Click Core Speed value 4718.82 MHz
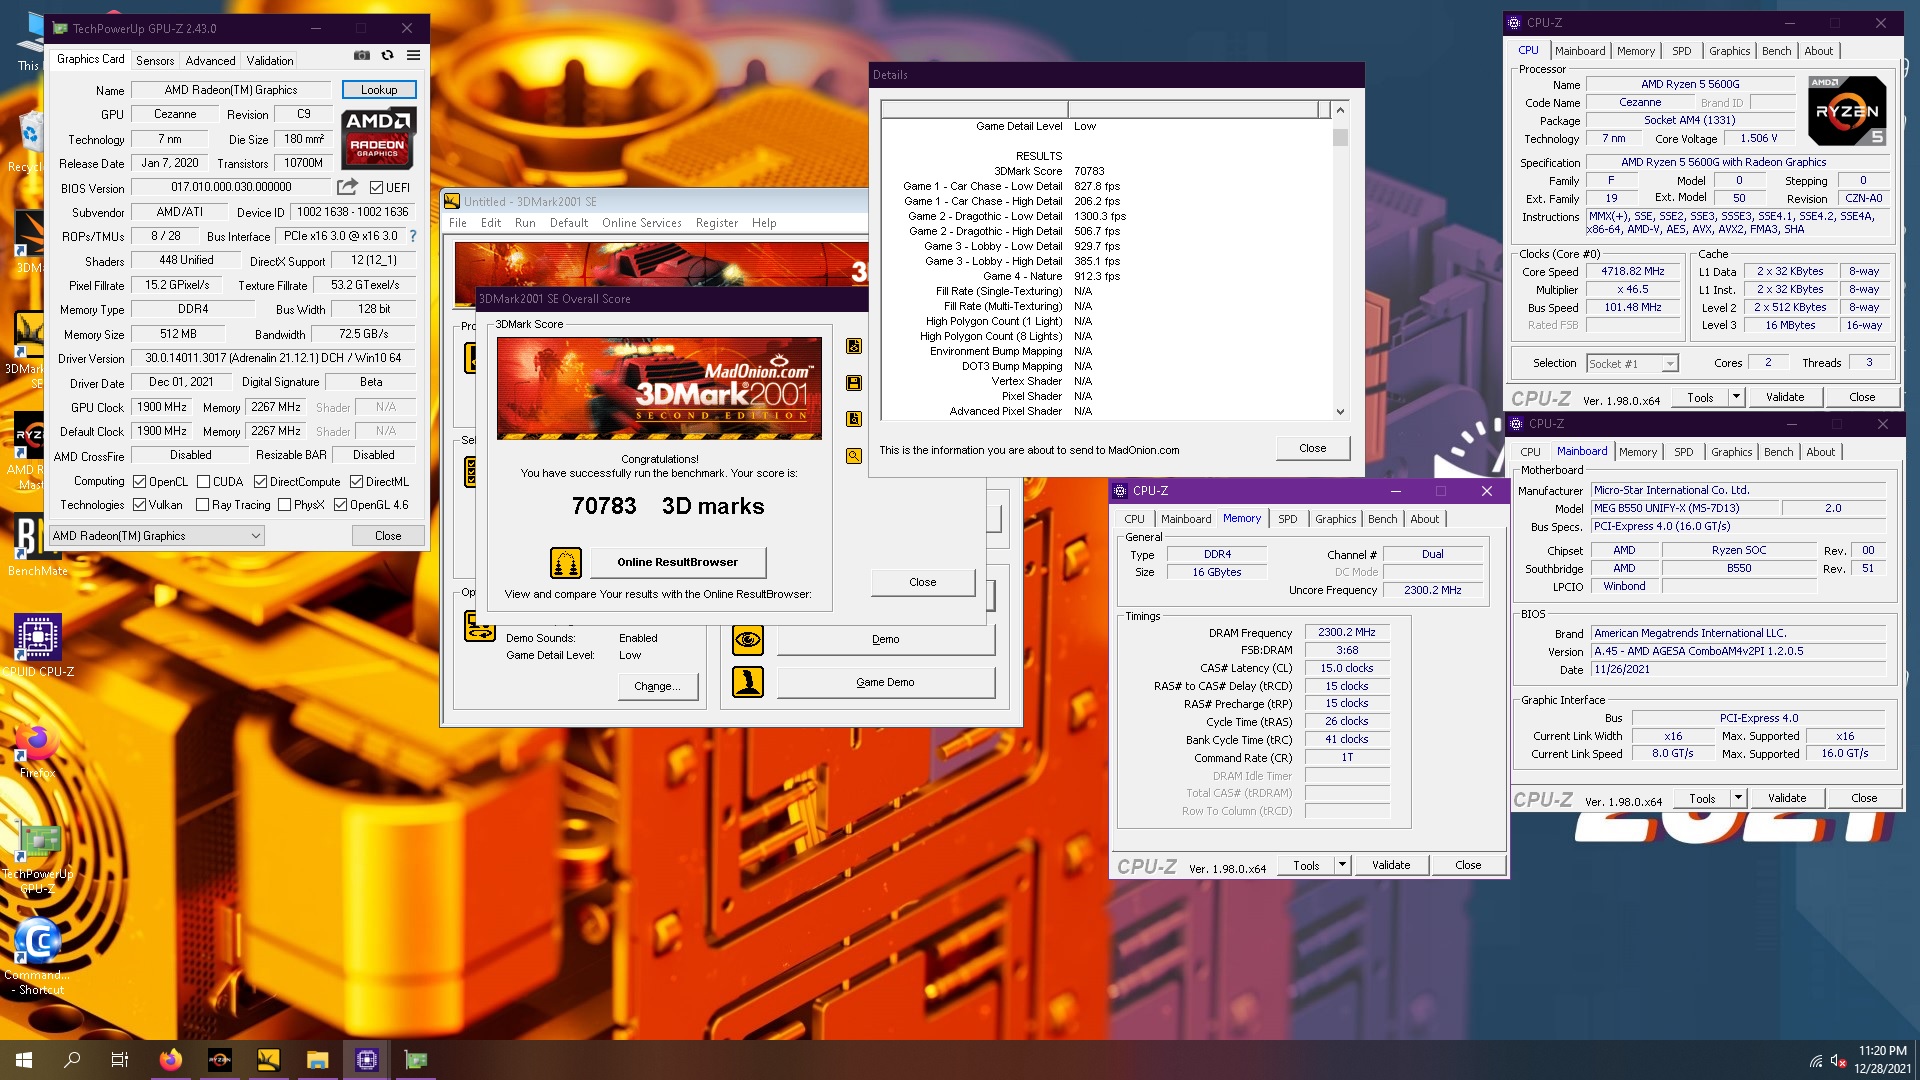Screen dimensions: 1920x1080 tap(1632, 272)
